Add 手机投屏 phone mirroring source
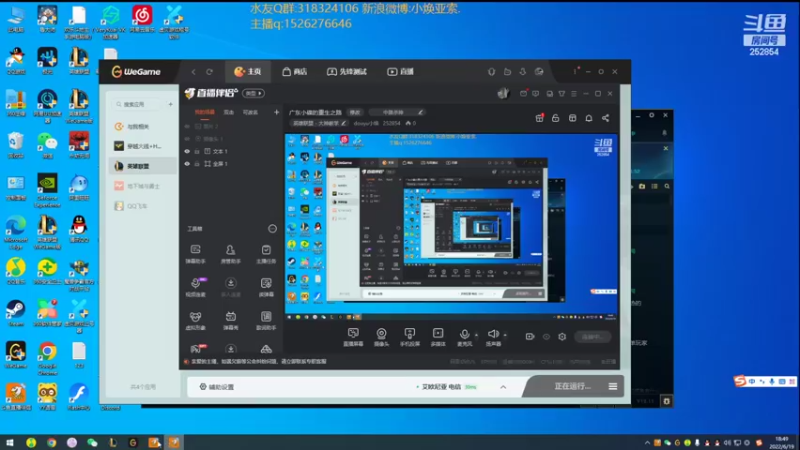Screen dimensions: 800x450 click(x=410, y=337)
